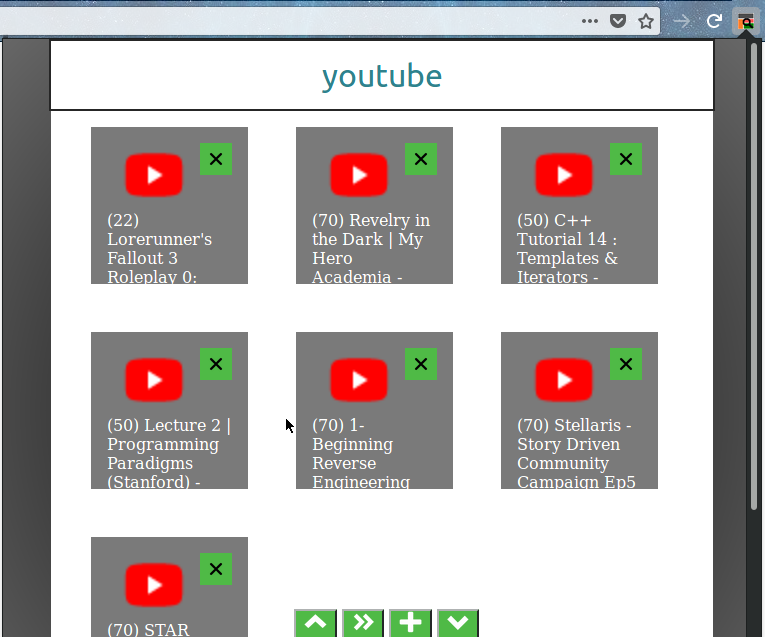Click the green double-arrow forward button
Screen dimensions: 765x637
pyautogui.click(x=363, y=623)
